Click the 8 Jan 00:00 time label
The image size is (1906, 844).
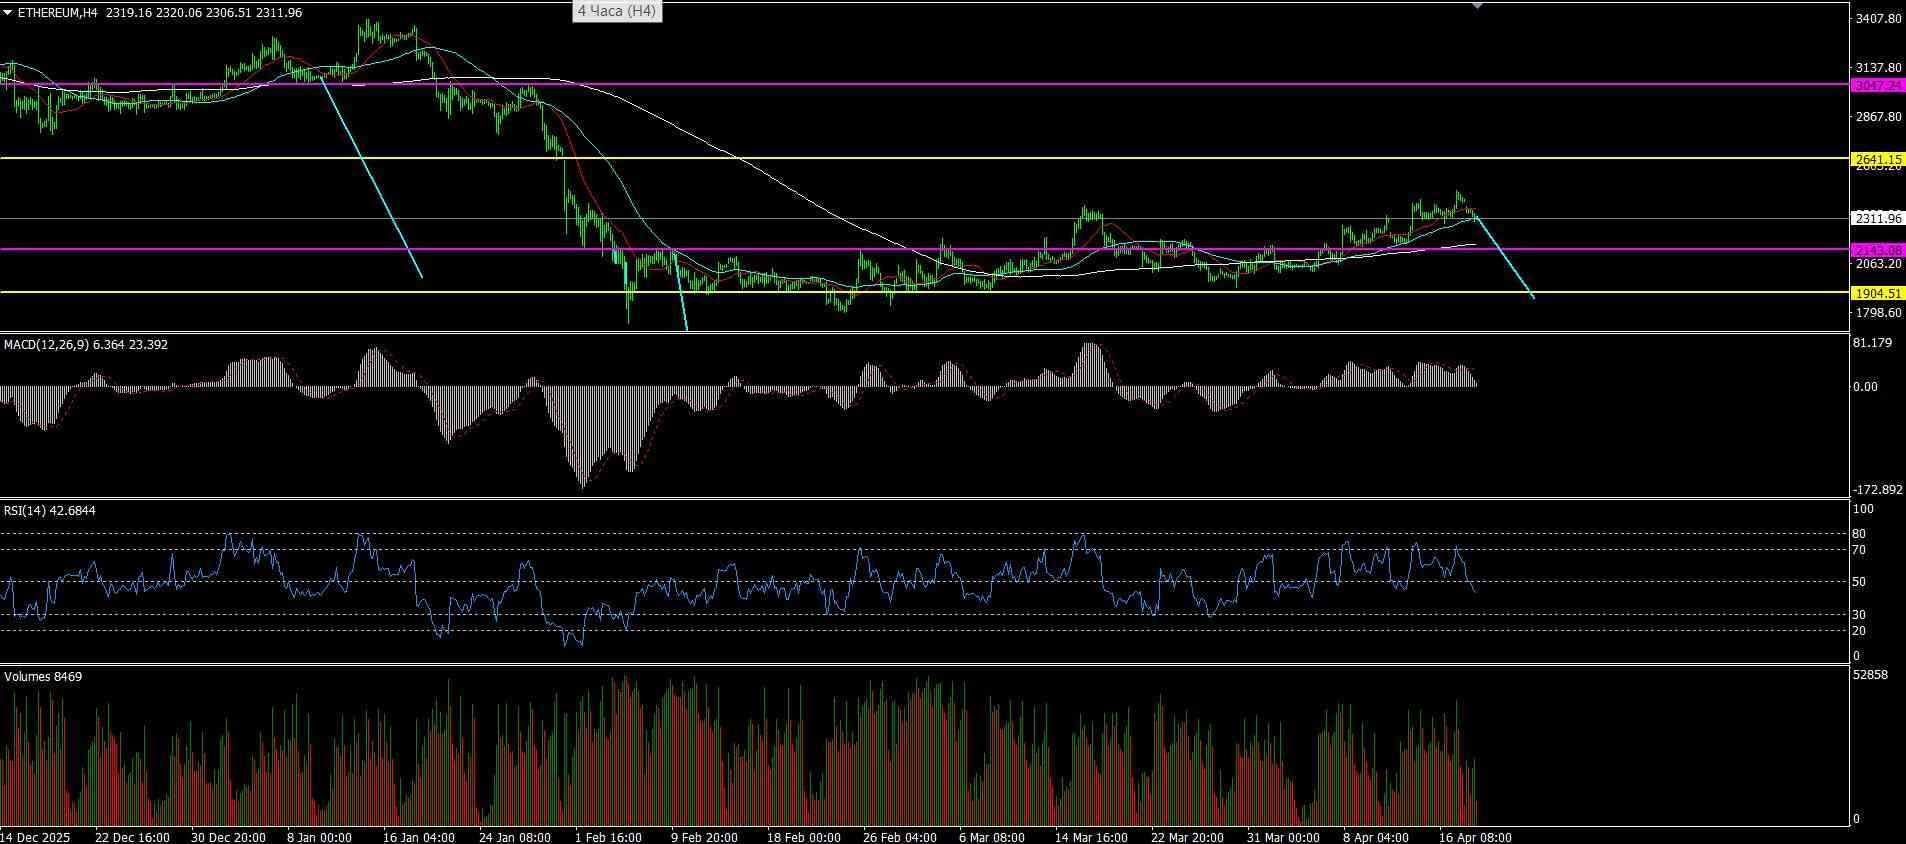(x=320, y=838)
